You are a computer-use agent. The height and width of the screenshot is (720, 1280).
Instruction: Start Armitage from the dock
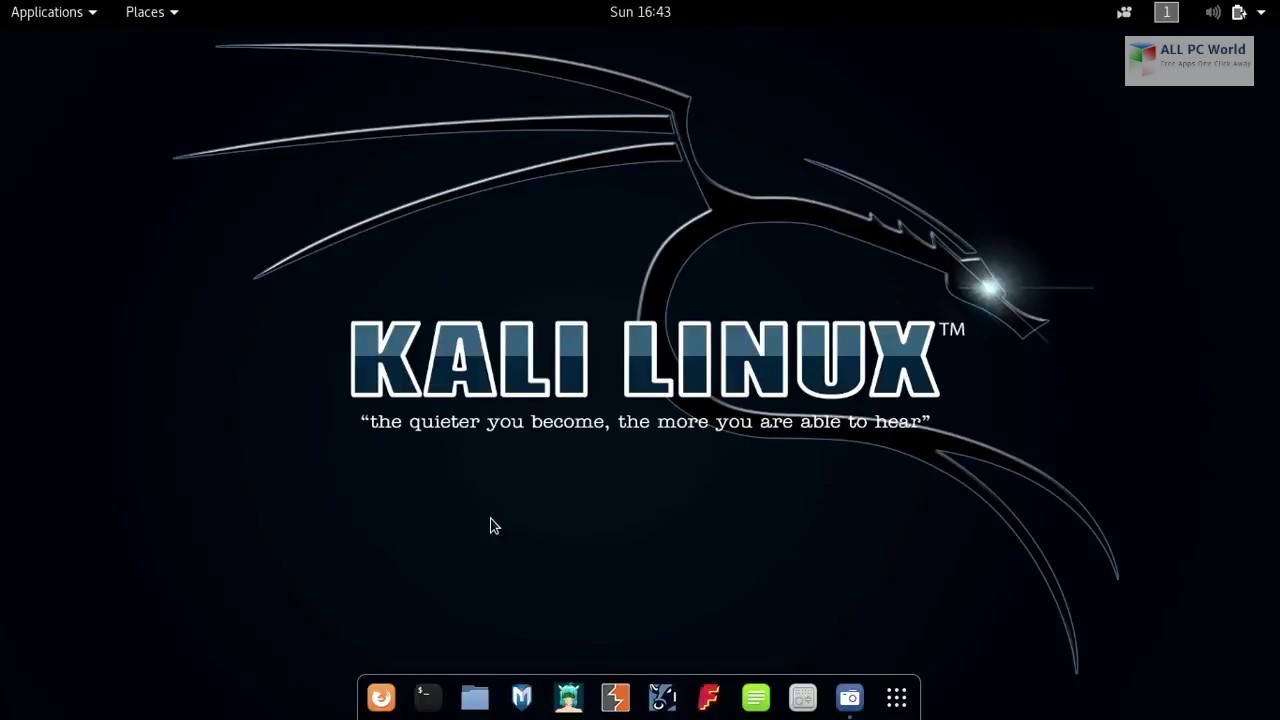[569, 697]
